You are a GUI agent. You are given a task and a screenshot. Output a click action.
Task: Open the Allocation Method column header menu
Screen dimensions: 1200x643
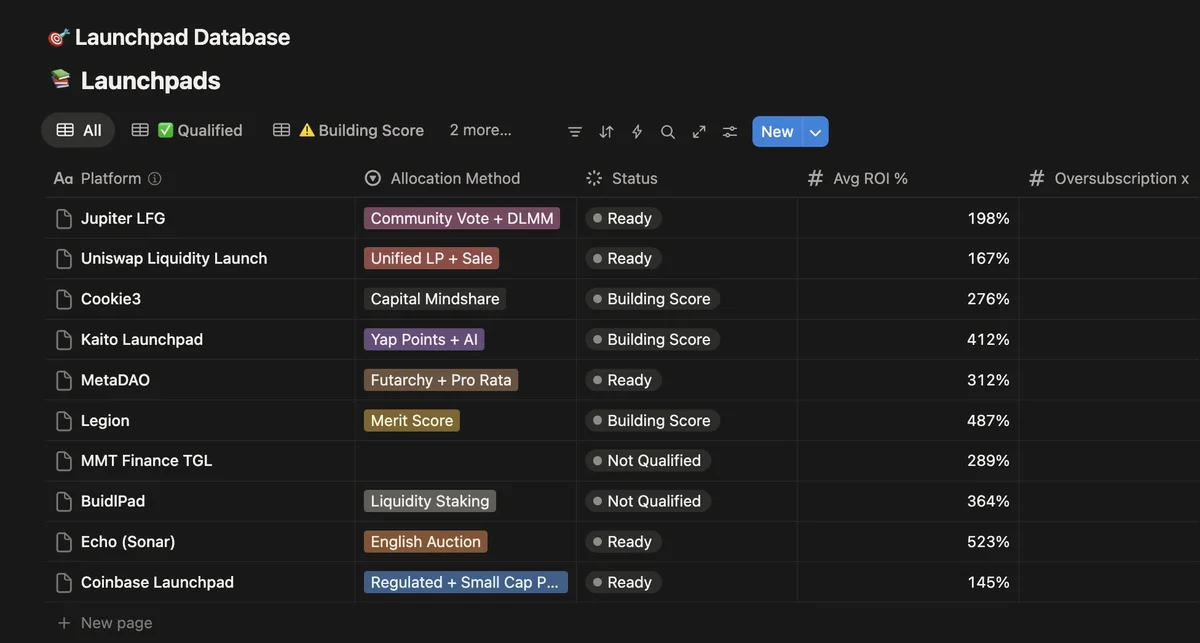click(455, 179)
